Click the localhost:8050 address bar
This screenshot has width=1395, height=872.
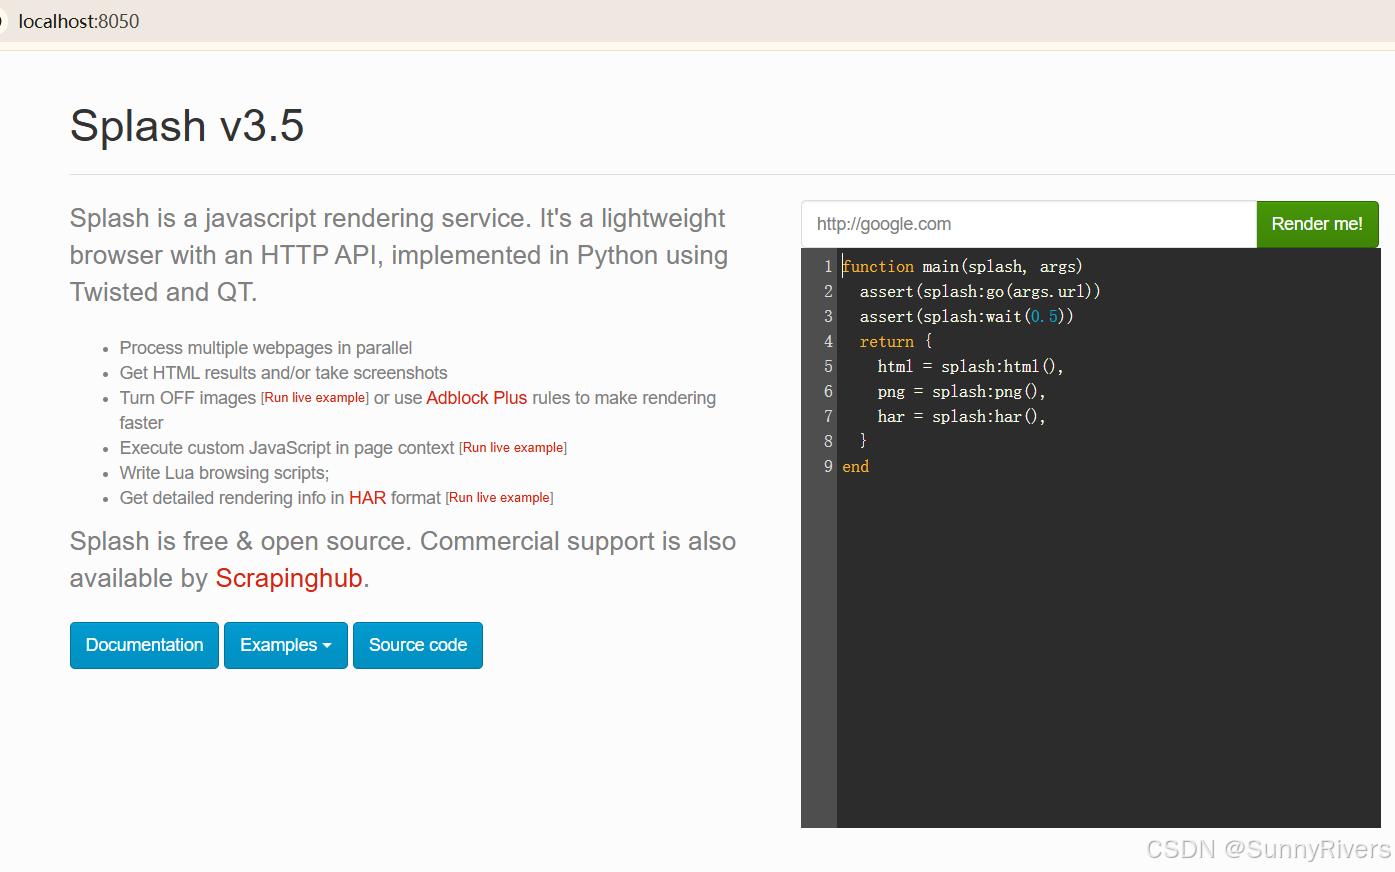click(x=79, y=21)
